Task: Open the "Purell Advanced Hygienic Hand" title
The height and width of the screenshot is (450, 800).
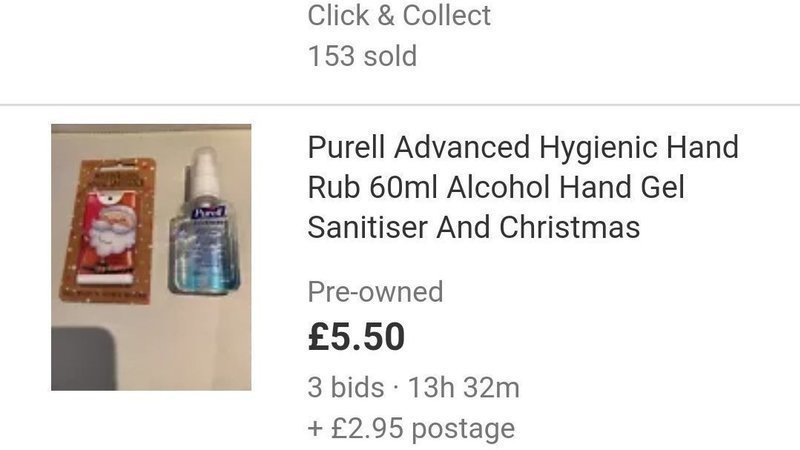Action: coord(523,147)
